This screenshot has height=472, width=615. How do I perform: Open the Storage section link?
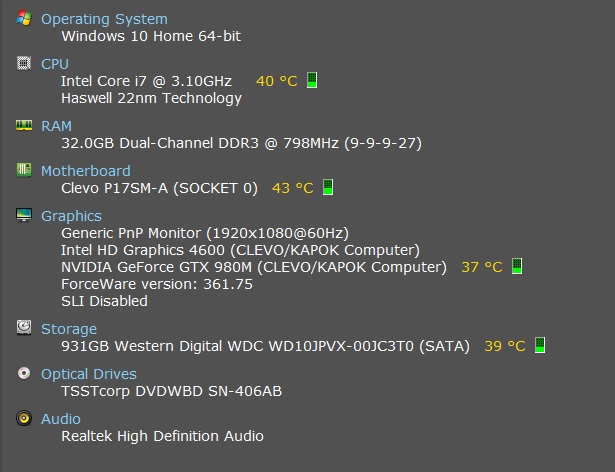pyautogui.click(x=69, y=329)
